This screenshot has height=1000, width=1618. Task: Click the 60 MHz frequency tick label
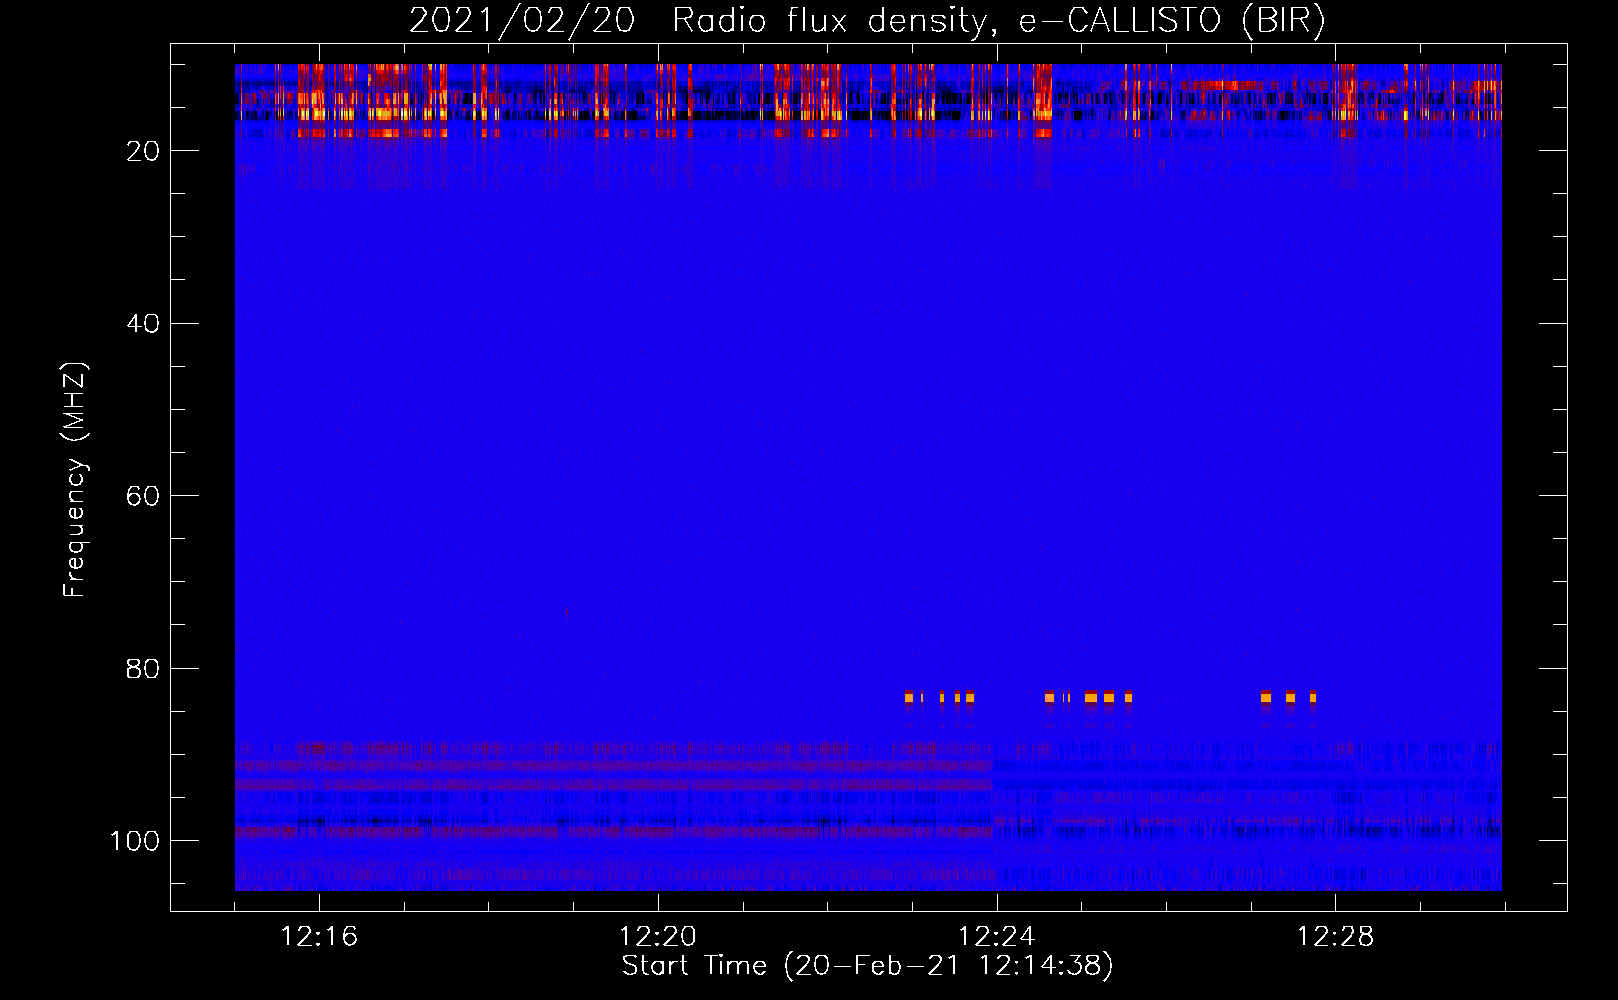pos(143,497)
